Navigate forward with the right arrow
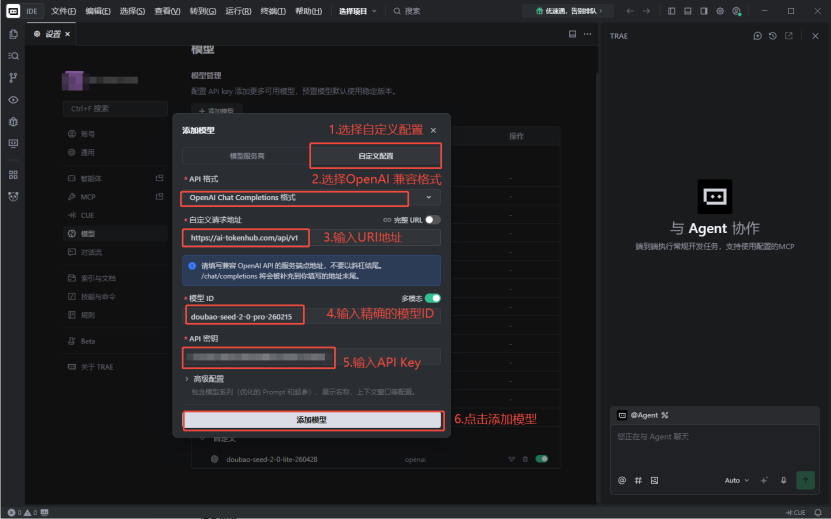The image size is (831, 519). 646,11
